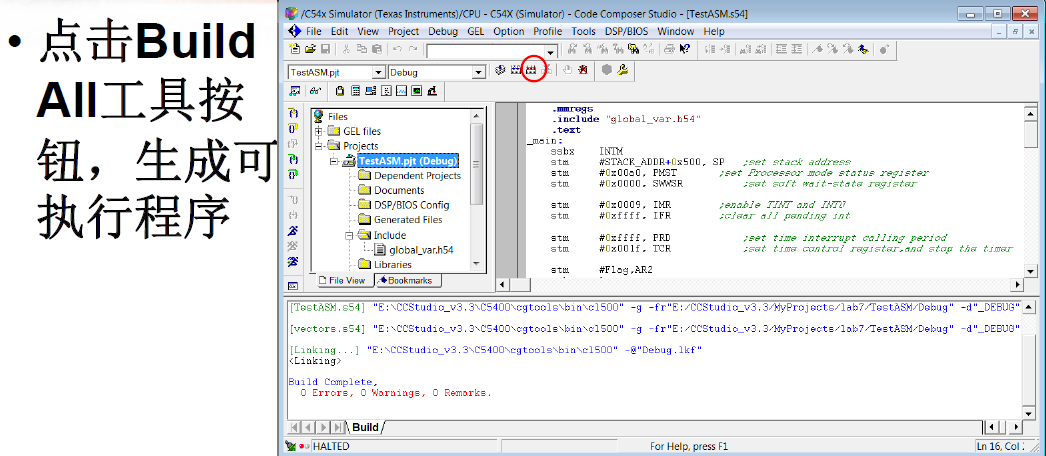
Task: Select the Build output tab
Action: tap(365, 427)
